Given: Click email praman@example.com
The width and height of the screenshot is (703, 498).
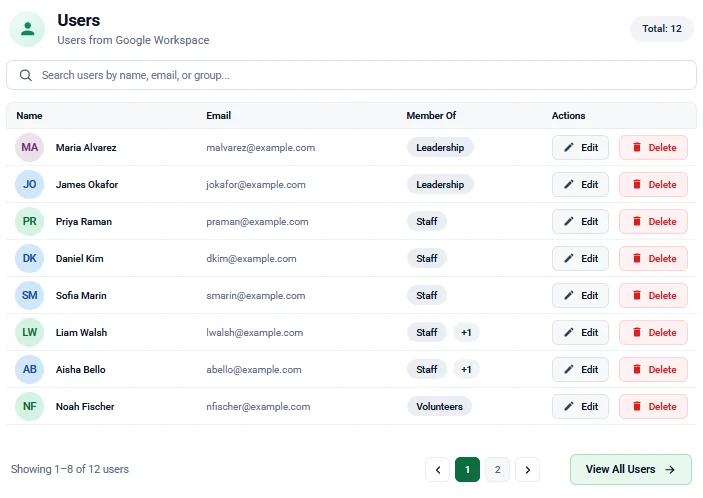Looking at the screenshot, I should click(257, 221).
